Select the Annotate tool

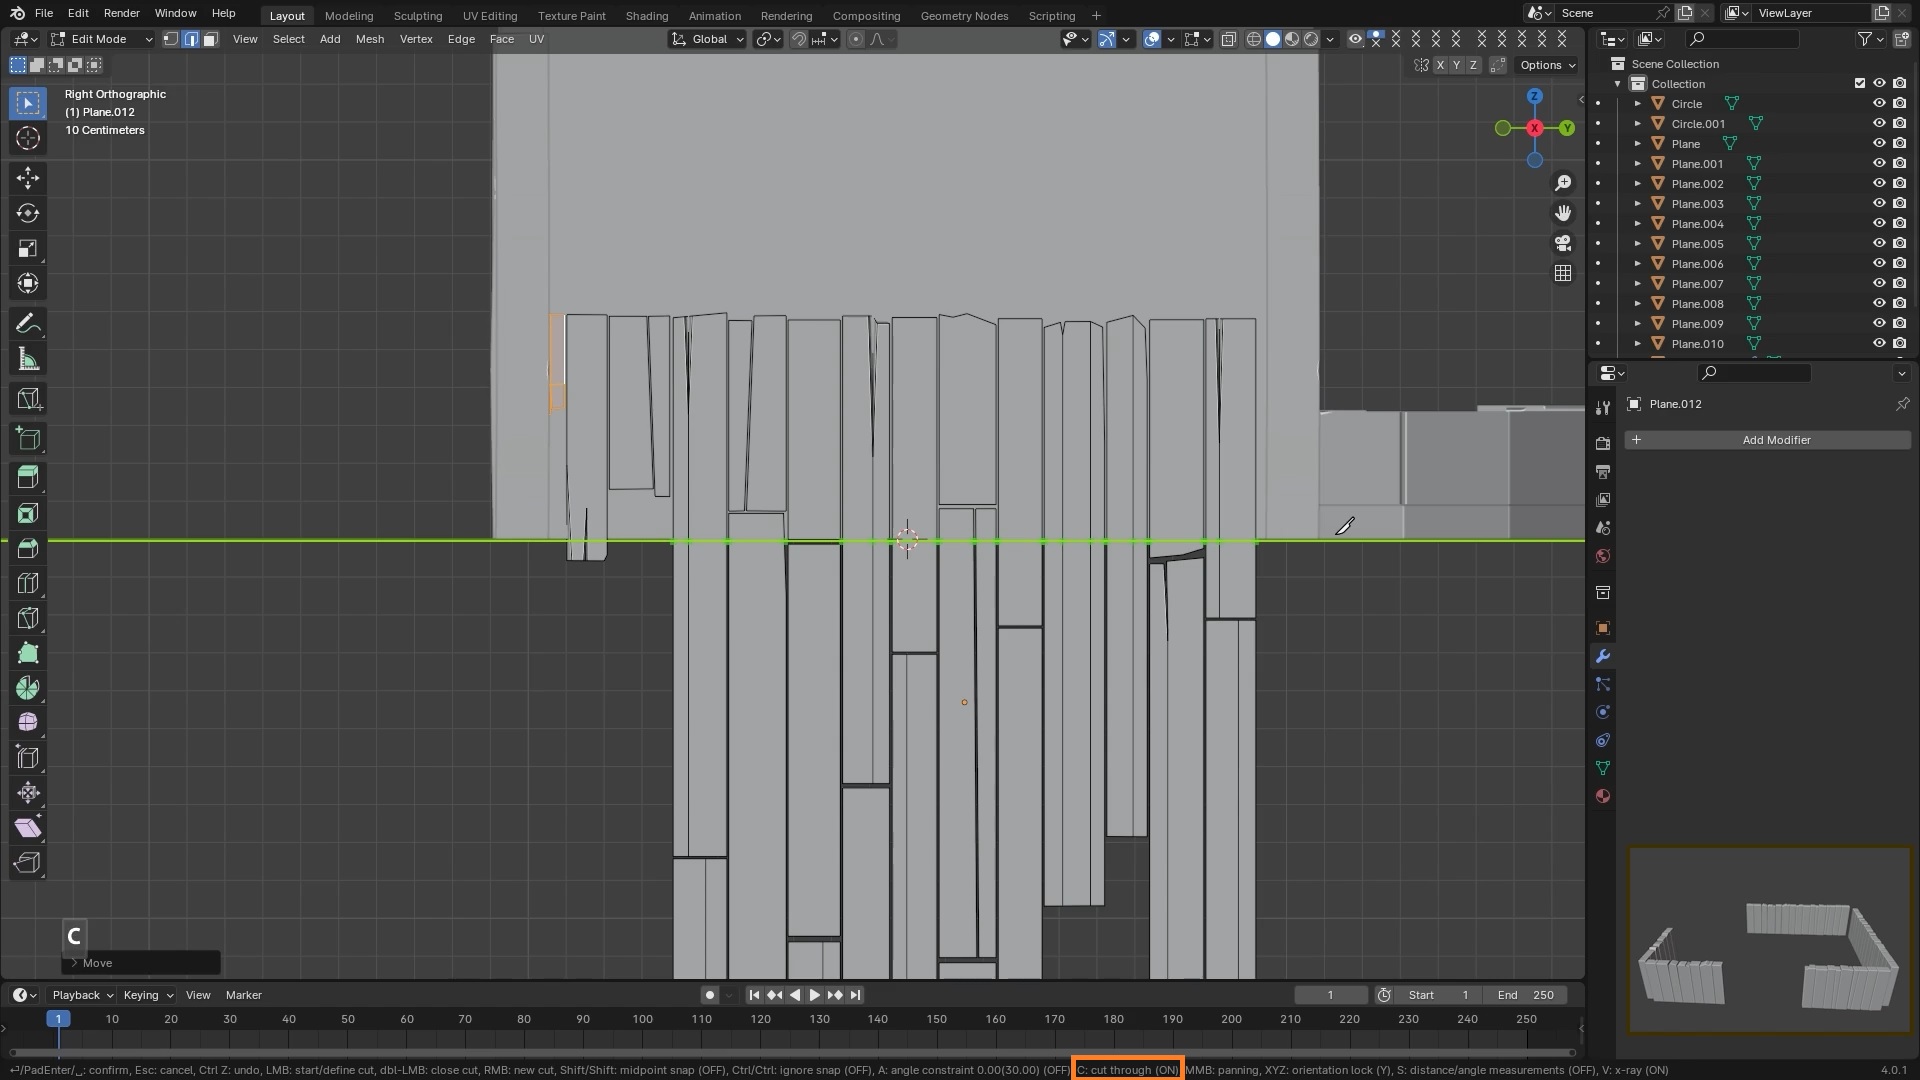[x=28, y=323]
